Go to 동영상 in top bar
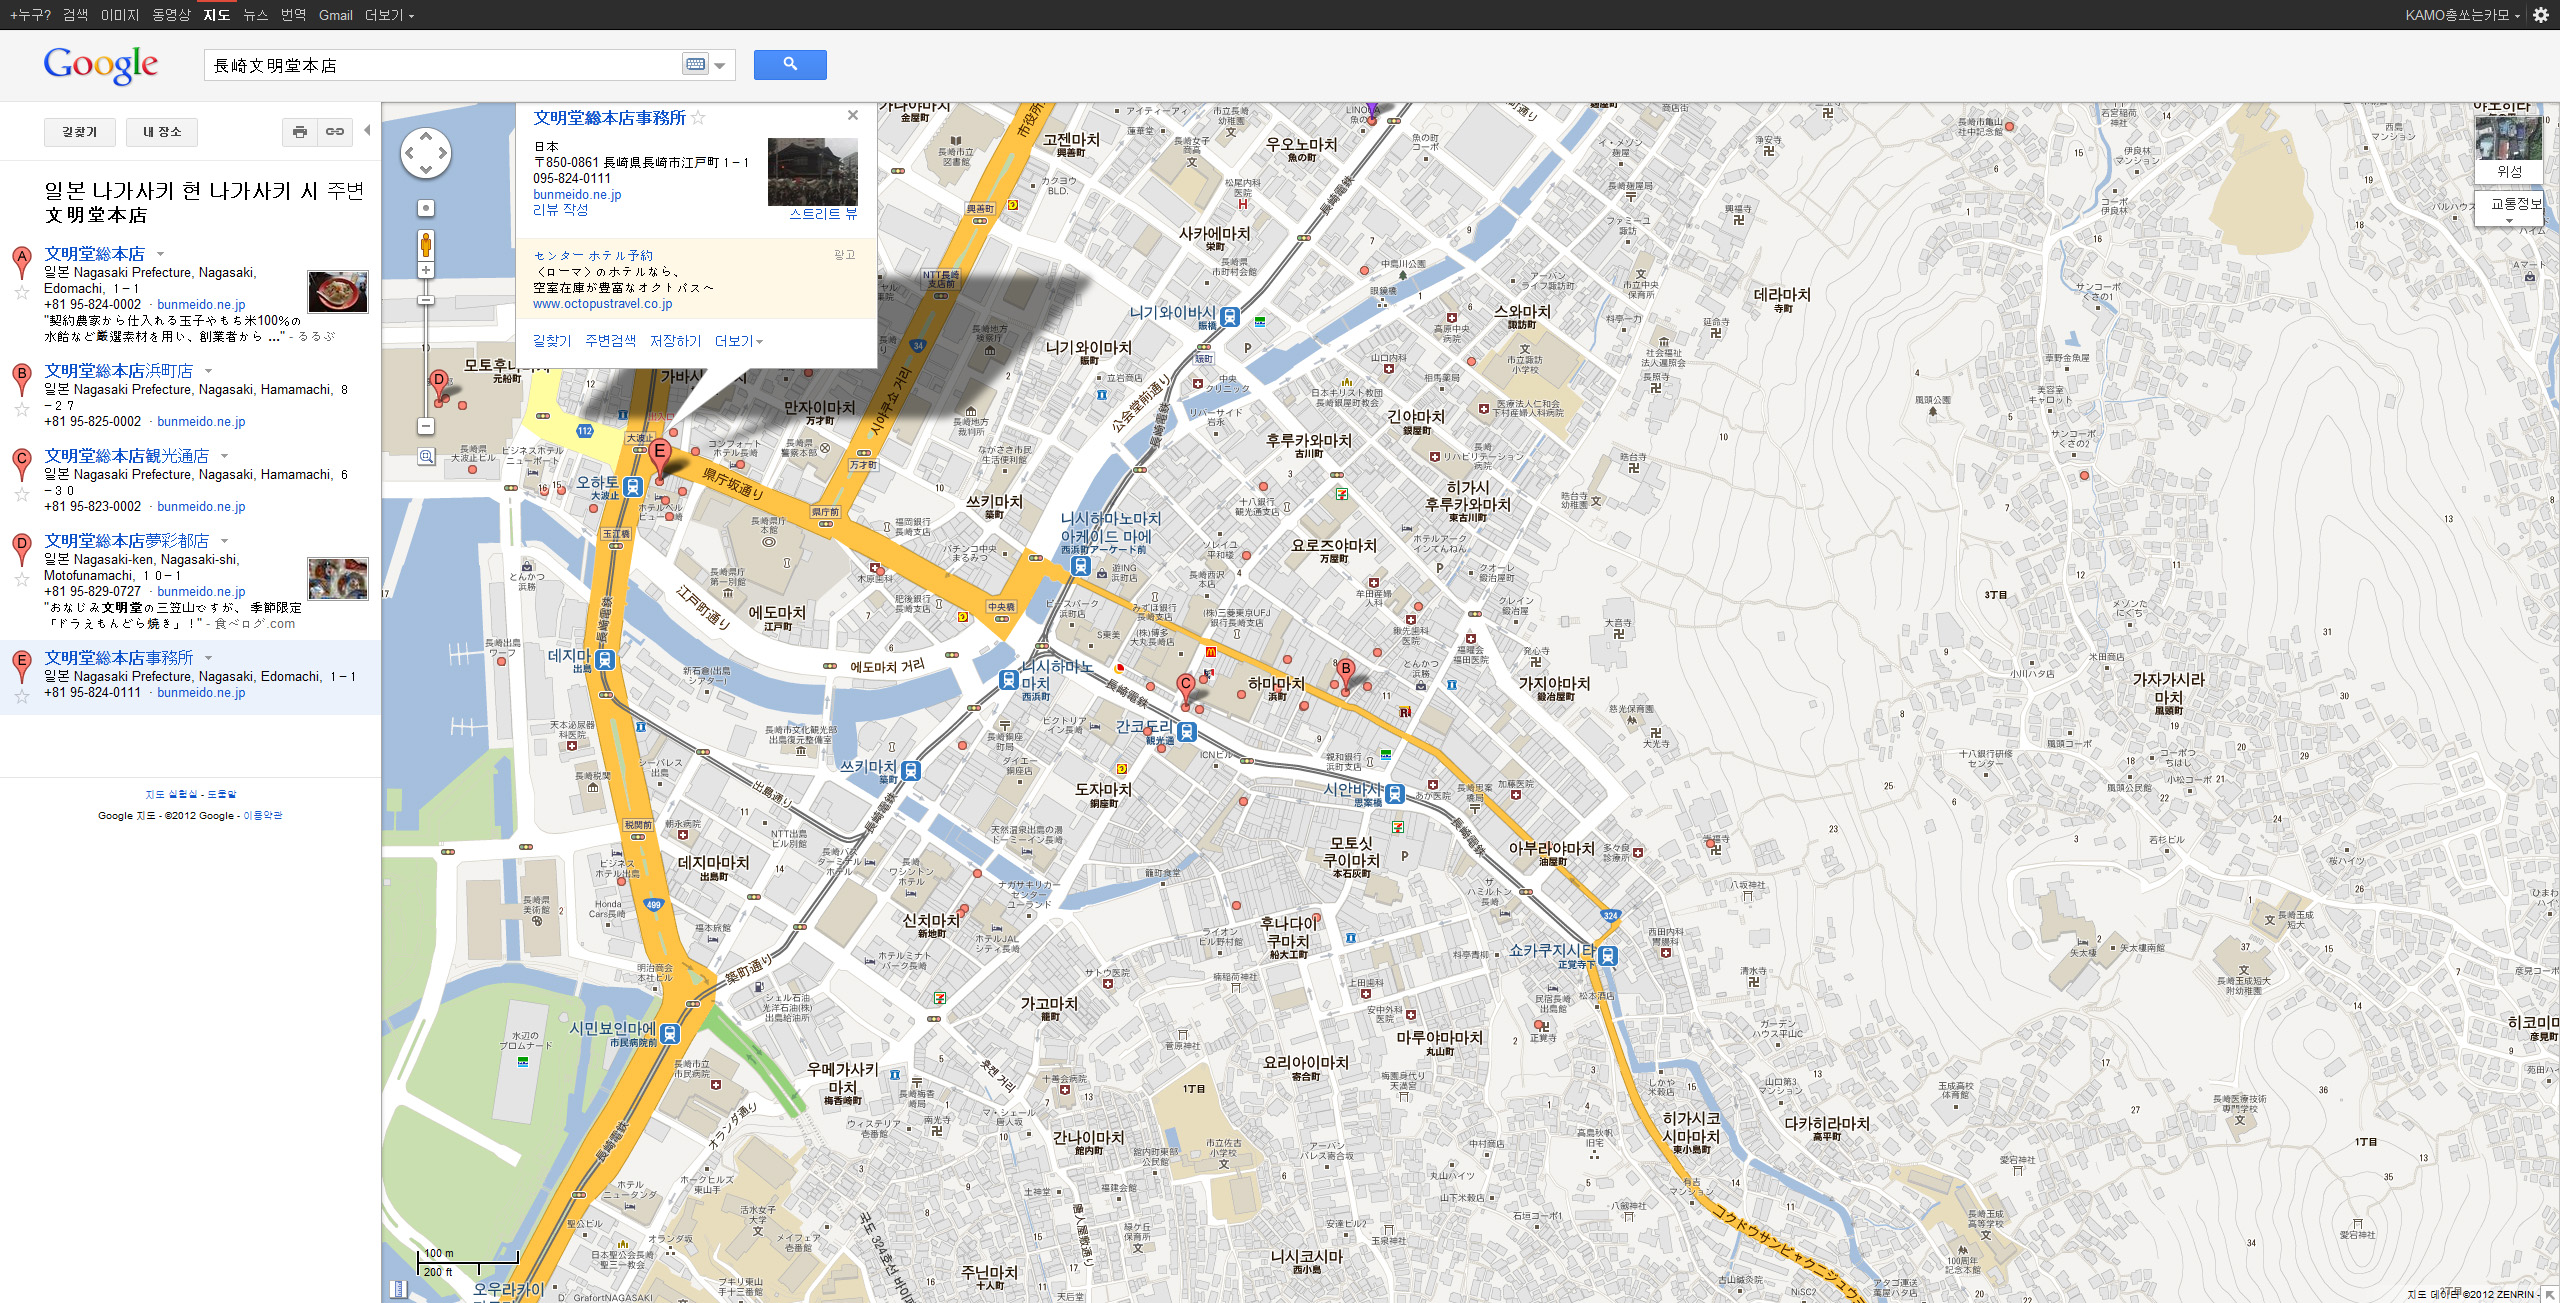 pyautogui.click(x=171, y=15)
